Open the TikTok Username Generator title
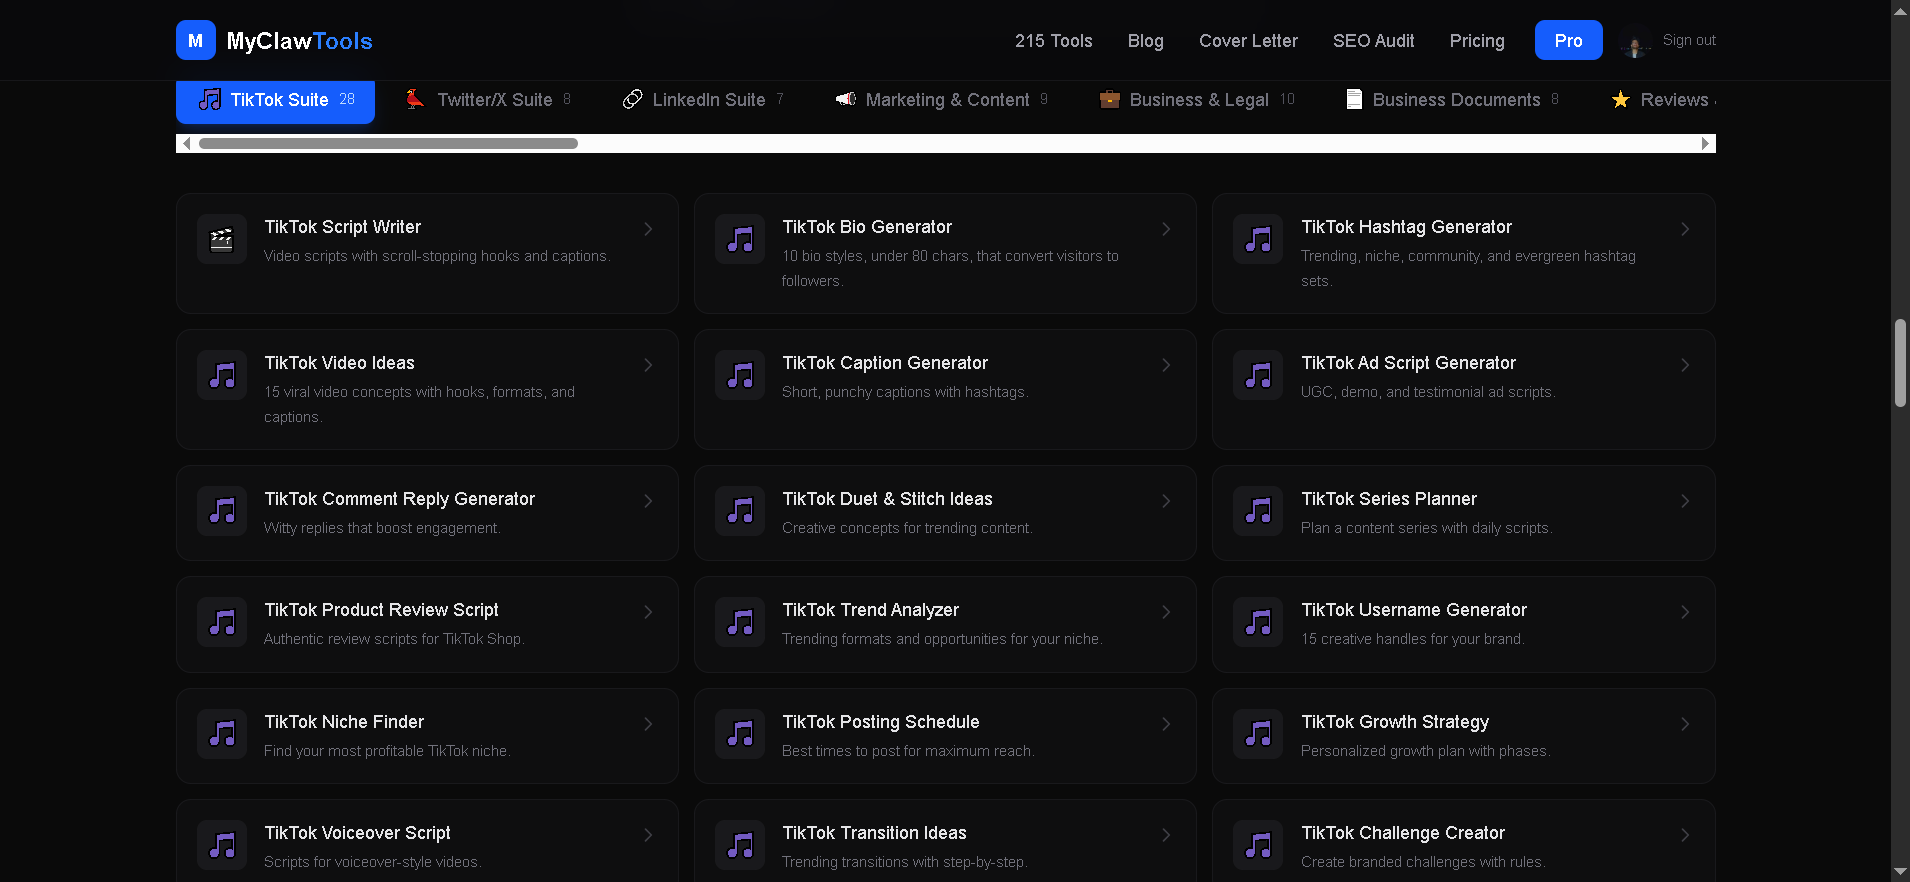1910x882 pixels. tap(1414, 610)
